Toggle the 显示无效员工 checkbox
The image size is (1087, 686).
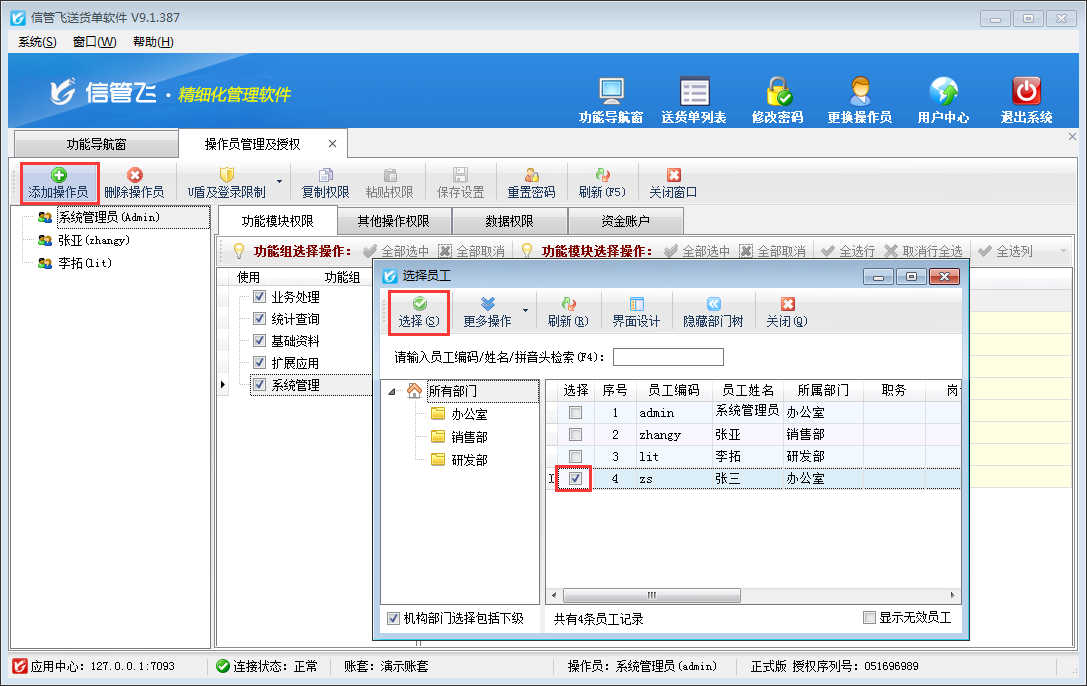[x=869, y=618]
